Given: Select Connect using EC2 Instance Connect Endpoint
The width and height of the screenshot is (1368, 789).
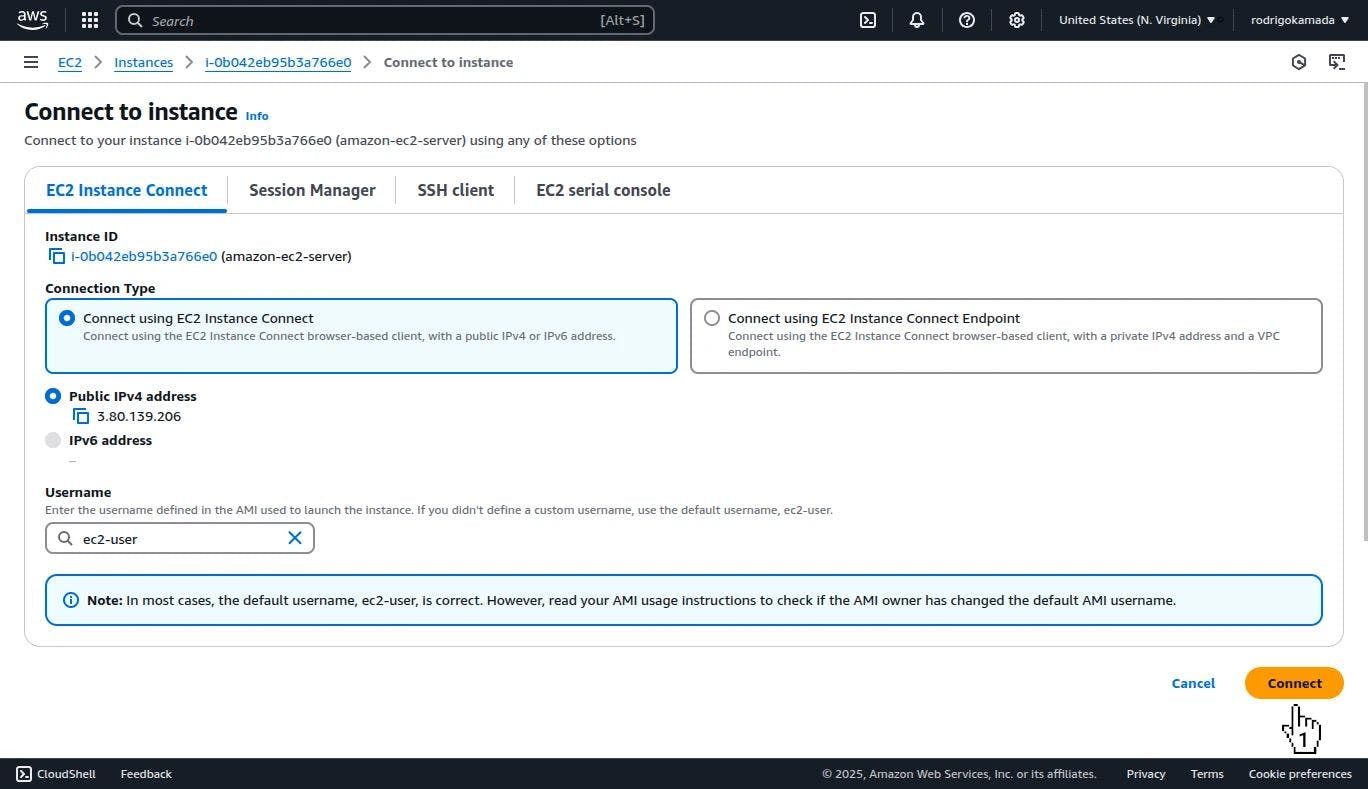Looking at the screenshot, I should click(x=712, y=318).
